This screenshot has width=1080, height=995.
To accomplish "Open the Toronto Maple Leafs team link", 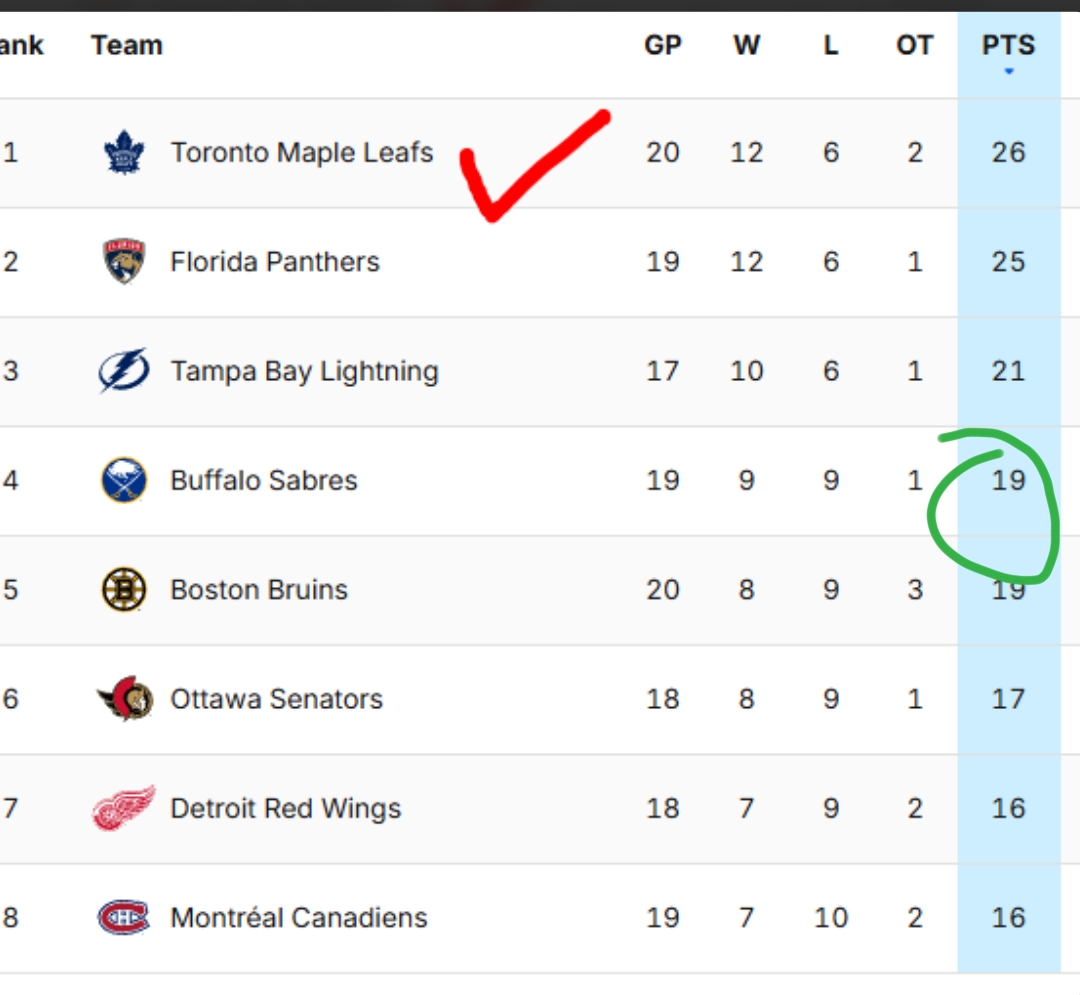I will [x=302, y=152].
